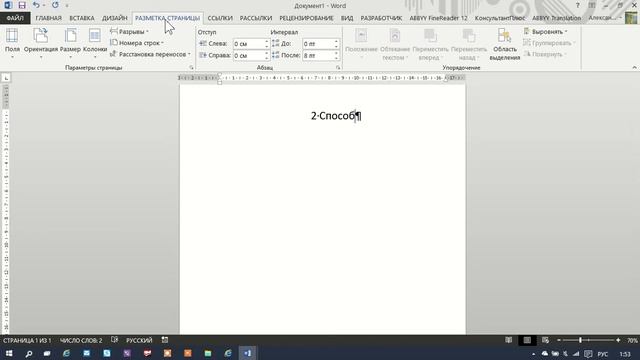
Task: Open the Размер page size button
Action: point(70,43)
